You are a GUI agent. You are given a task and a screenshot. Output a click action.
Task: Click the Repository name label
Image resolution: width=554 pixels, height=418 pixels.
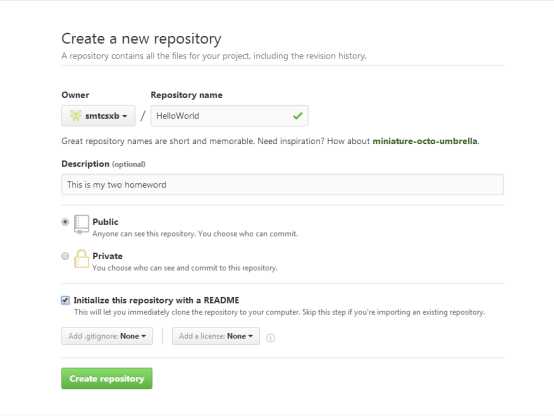pos(187,95)
